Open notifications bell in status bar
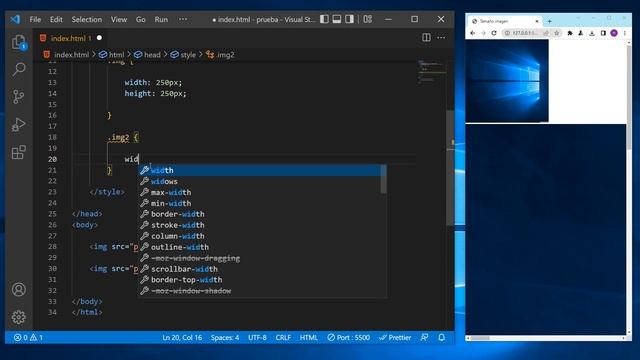This screenshot has height=360, width=640. (442, 338)
